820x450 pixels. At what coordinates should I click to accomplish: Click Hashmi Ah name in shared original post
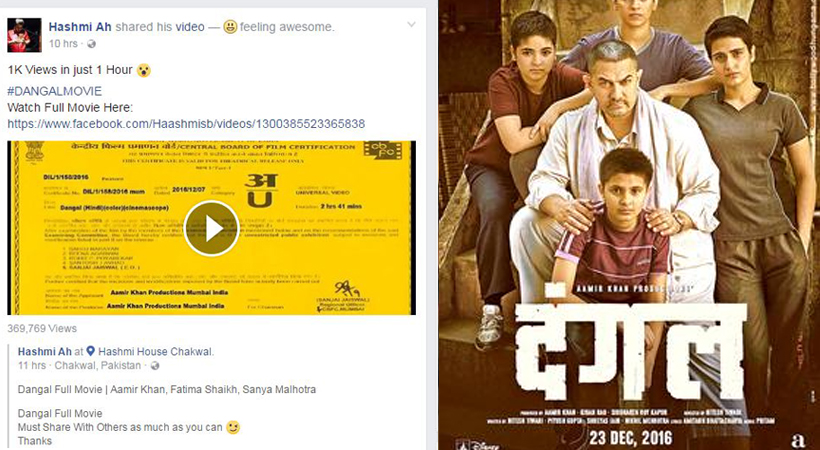point(44,352)
